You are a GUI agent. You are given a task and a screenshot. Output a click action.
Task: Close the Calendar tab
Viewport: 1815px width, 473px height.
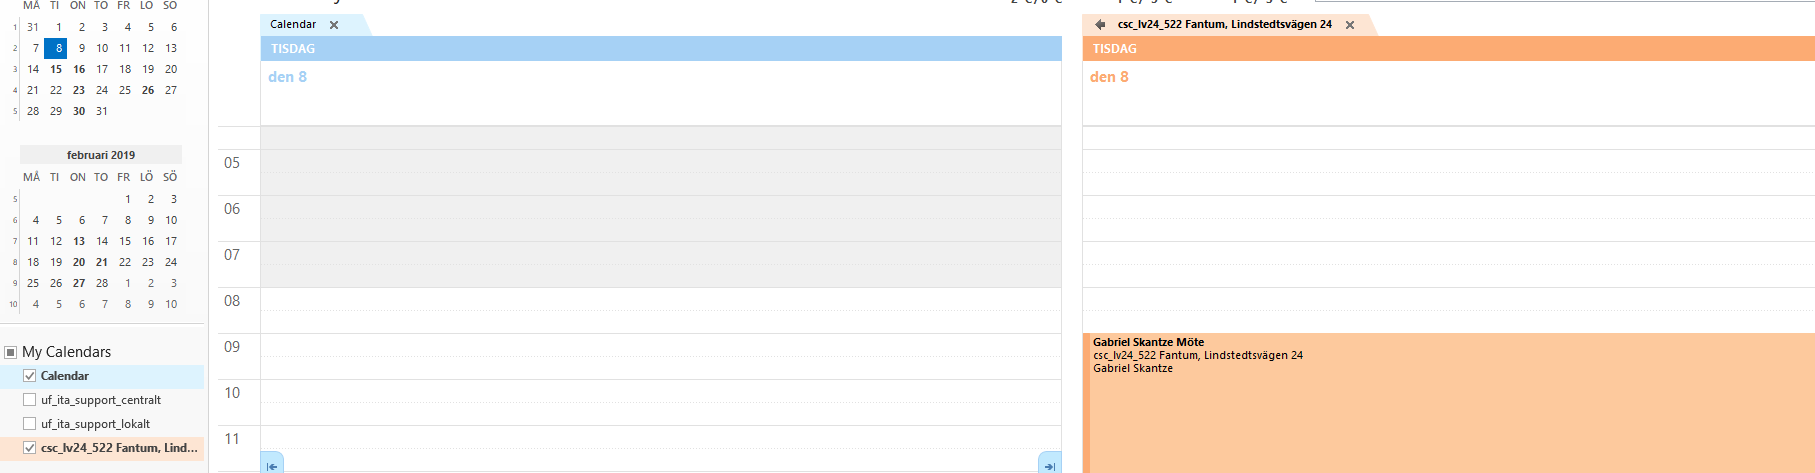click(x=334, y=25)
